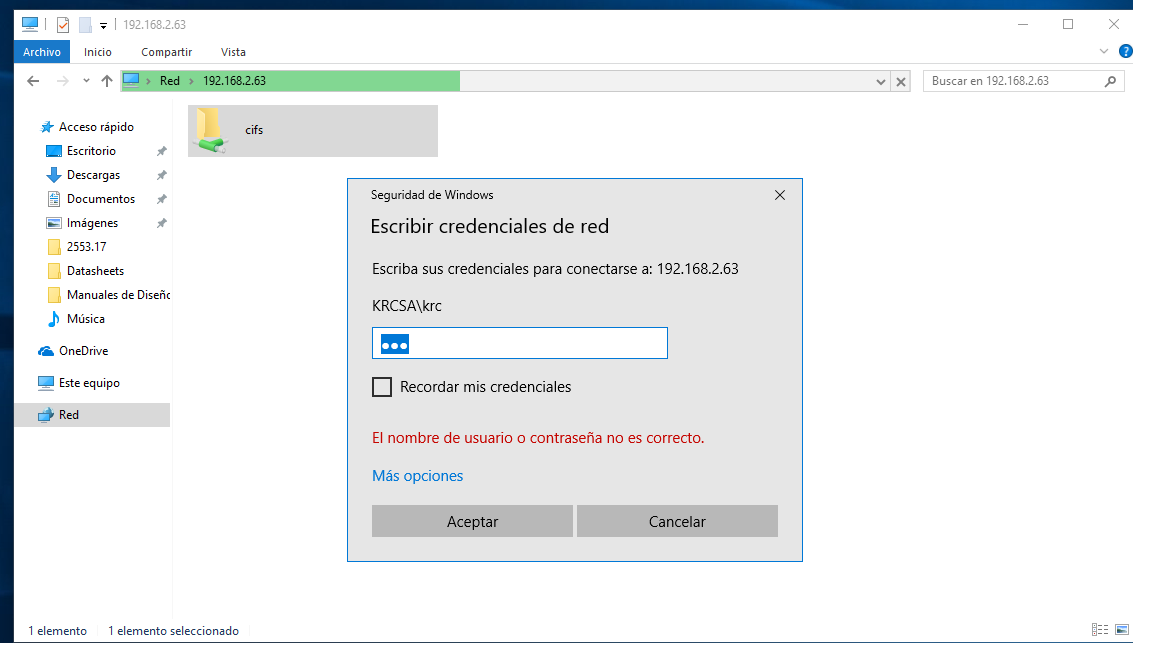The width and height of the screenshot is (1152, 648).
Task: Open Música in the sidebar
Action: pyautogui.click(x=85, y=319)
